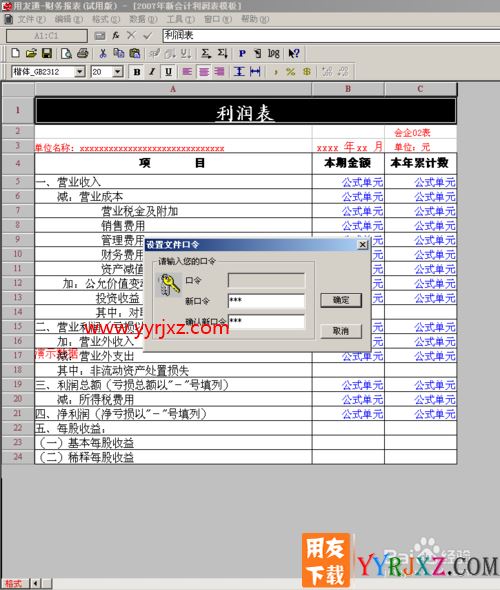Open the 帮助 menu
This screenshot has width=500, height=590.
[x=255, y=19]
